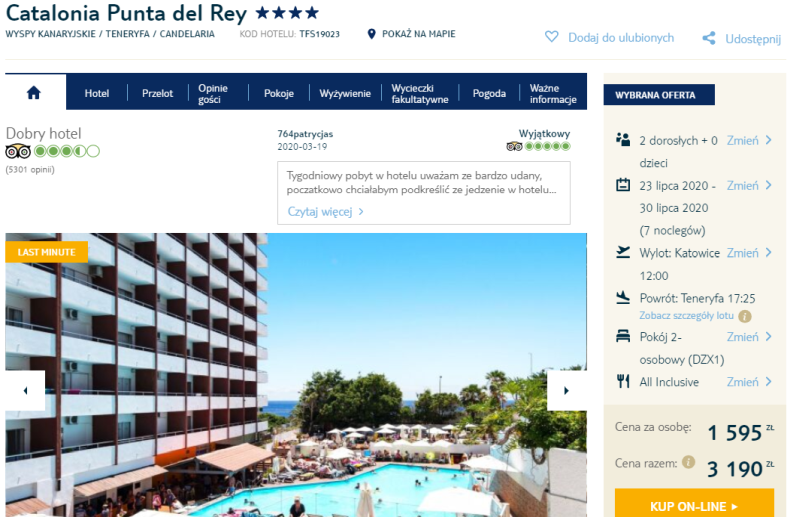Switch to the Wyżywienie tab
The image size is (790, 517).
(x=345, y=94)
